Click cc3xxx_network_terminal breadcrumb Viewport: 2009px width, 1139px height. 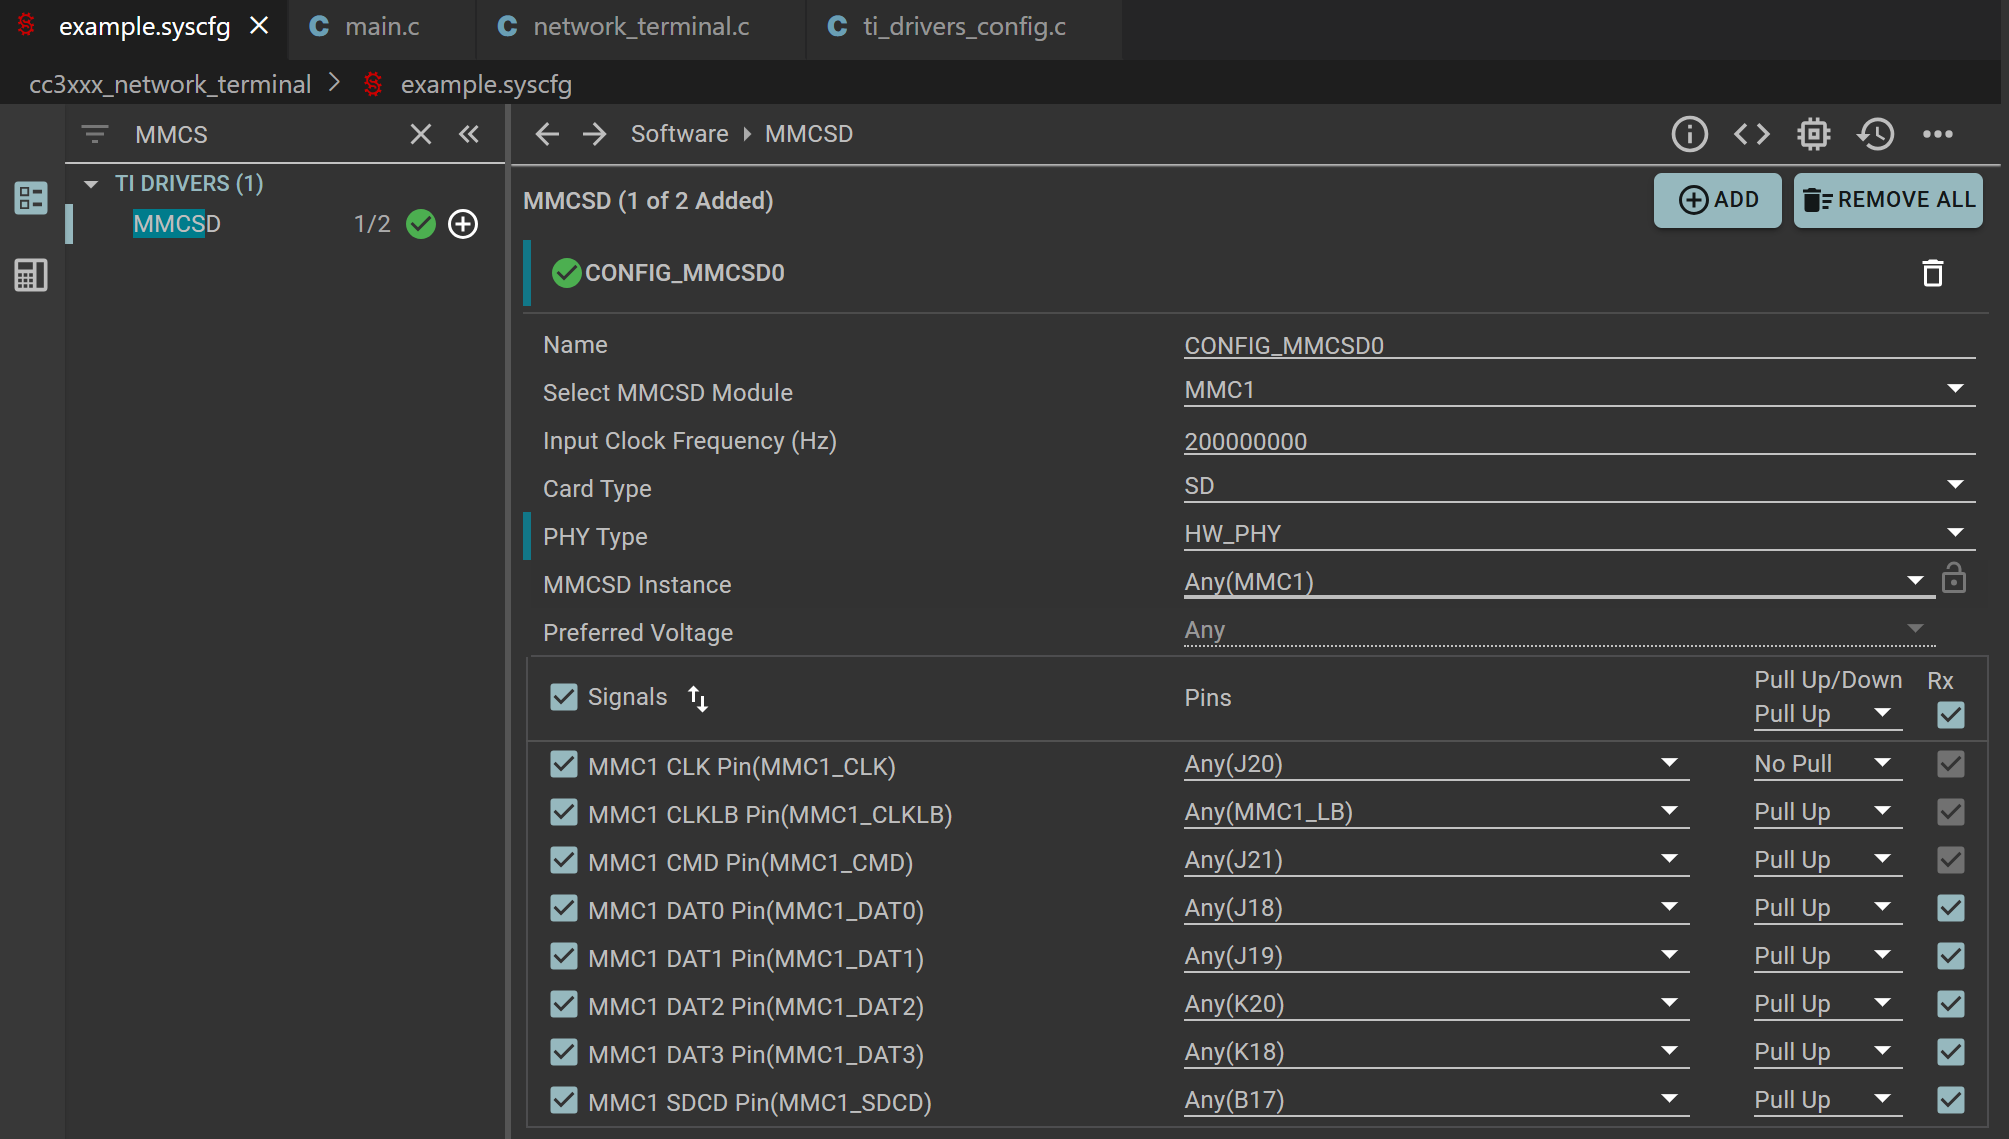point(170,85)
